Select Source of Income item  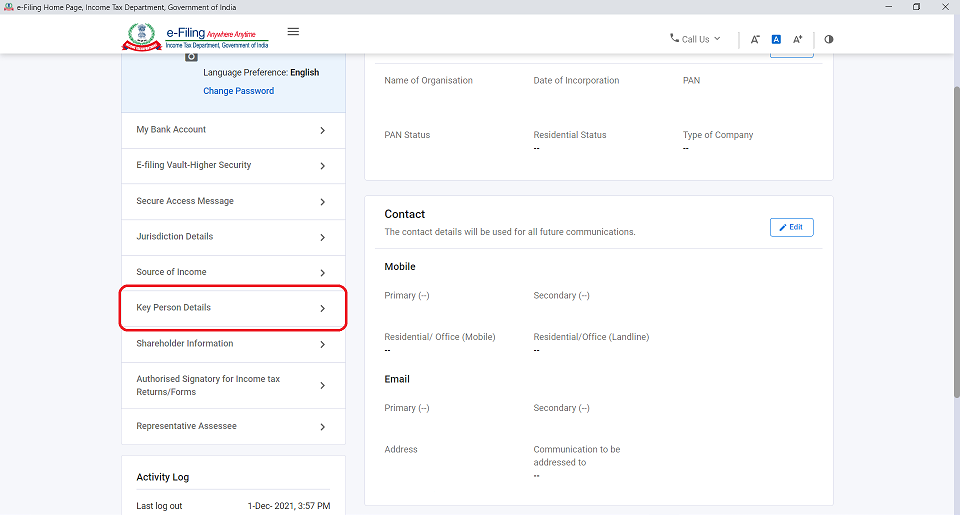click(232, 272)
